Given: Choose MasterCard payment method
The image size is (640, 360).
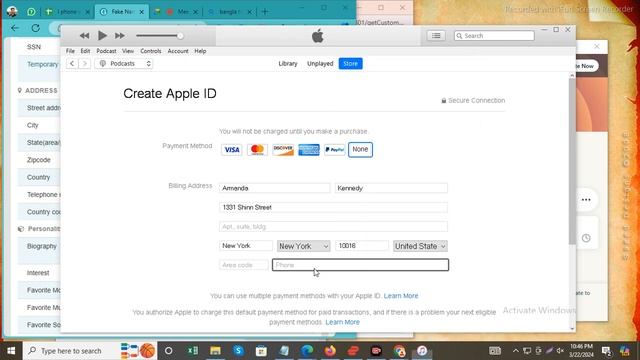Looking at the screenshot, I should click(257, 150).
